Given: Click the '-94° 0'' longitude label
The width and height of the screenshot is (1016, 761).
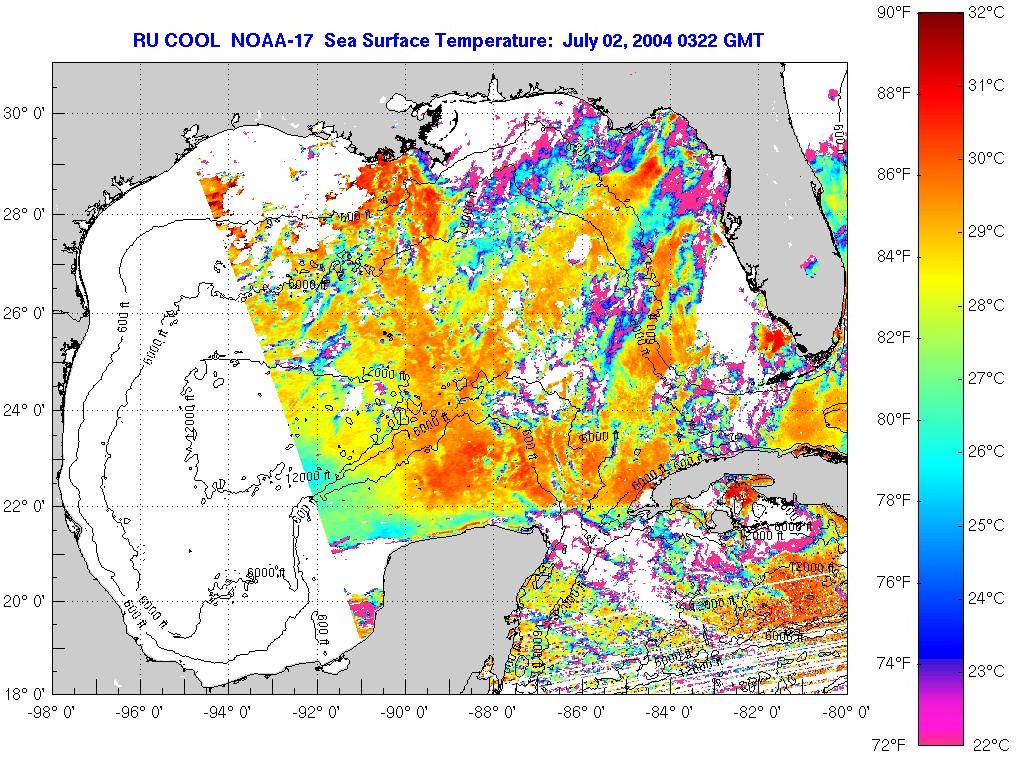Looking at the screenshot, I should [x=229, y=713].
